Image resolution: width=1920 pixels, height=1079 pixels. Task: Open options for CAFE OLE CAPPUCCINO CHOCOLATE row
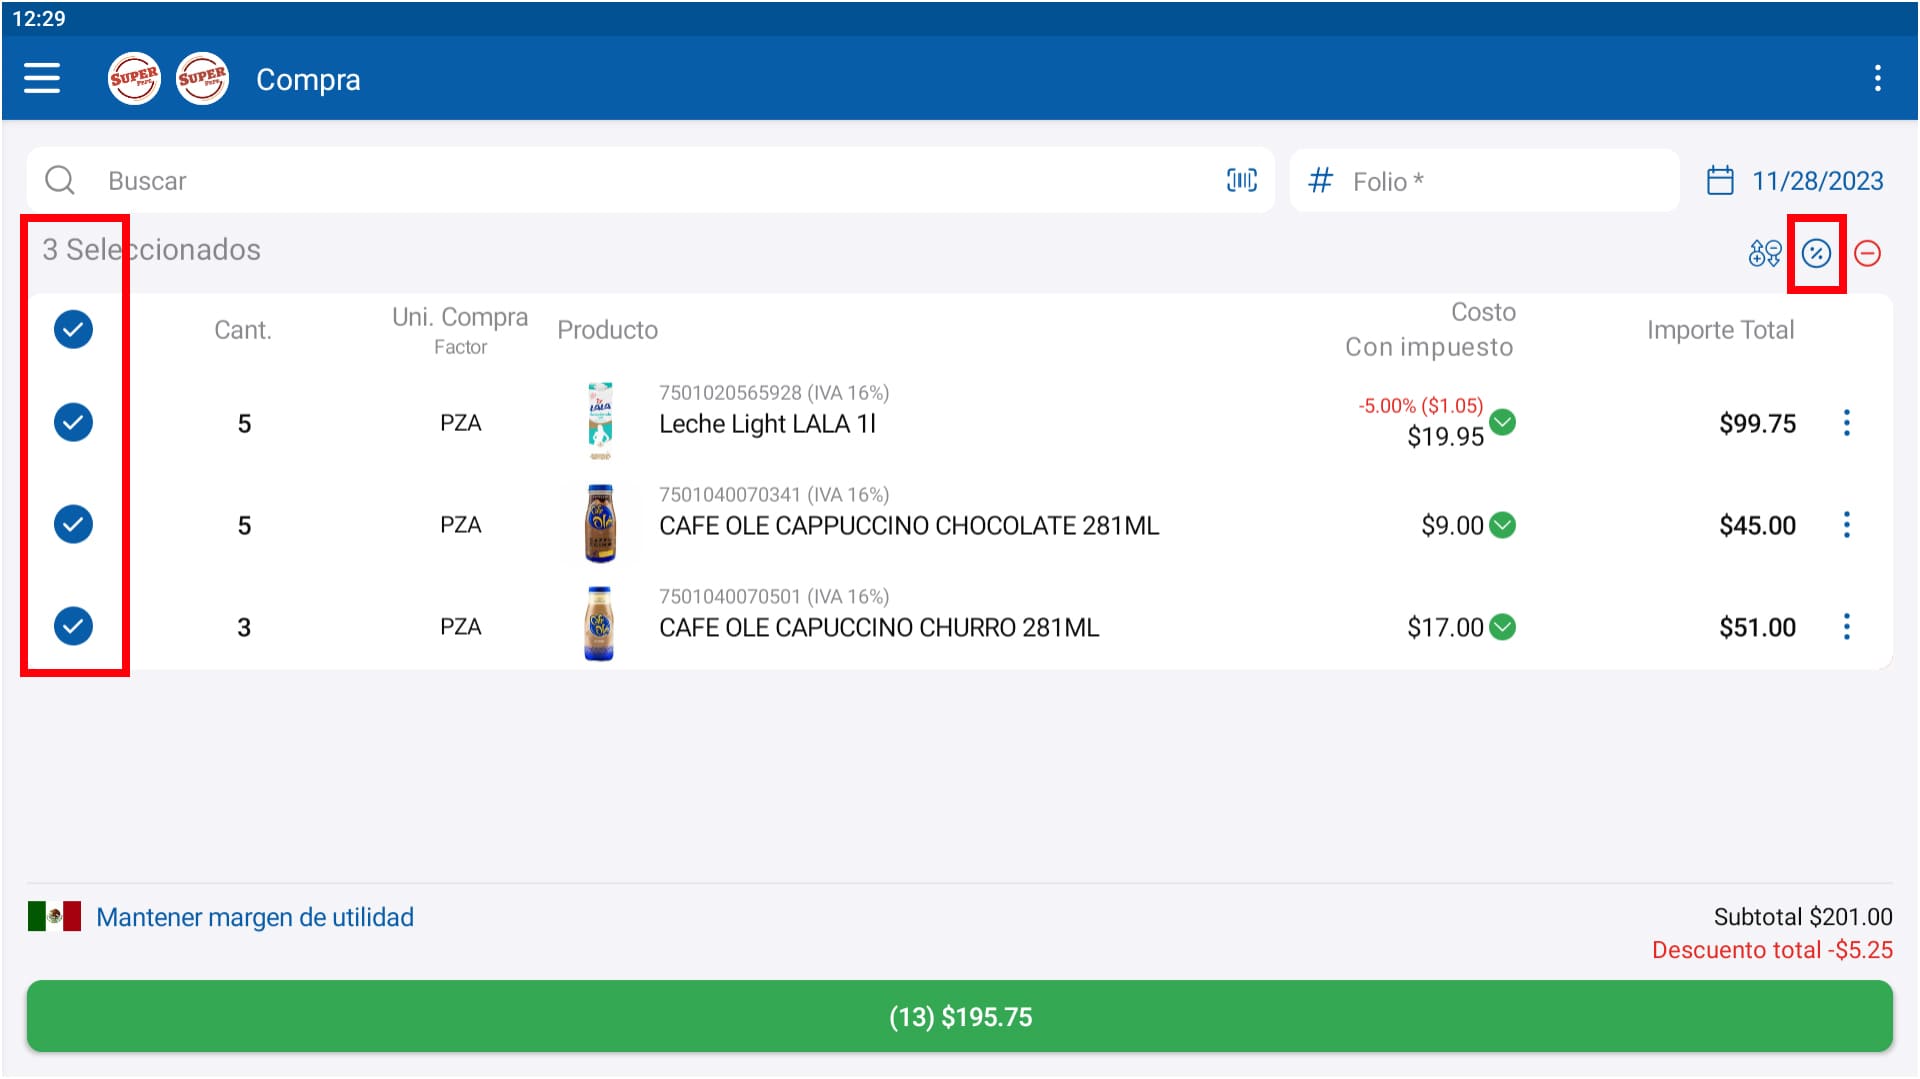point(1846,525)
